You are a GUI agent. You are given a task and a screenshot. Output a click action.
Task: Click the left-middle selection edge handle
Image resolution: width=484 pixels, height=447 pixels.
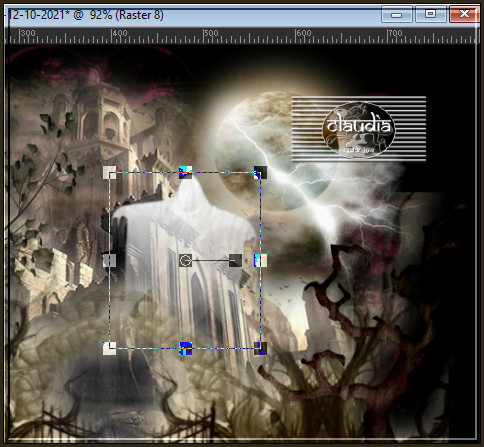pyautogui.click(x=109, y=260)
